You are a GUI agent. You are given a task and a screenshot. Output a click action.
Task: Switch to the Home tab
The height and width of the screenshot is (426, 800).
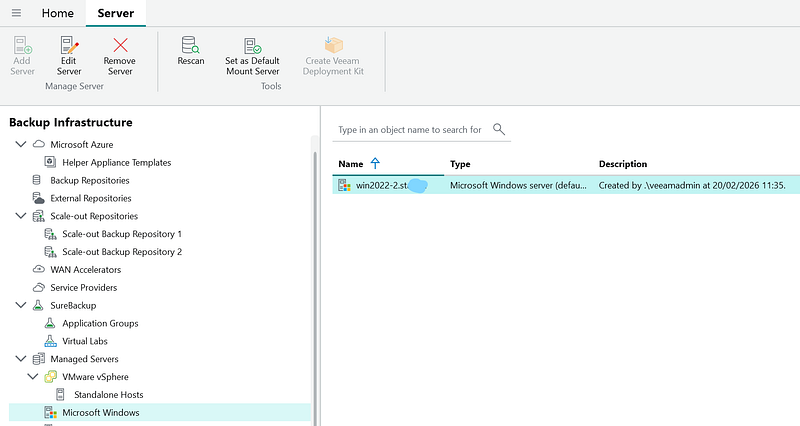pos(59,12)
